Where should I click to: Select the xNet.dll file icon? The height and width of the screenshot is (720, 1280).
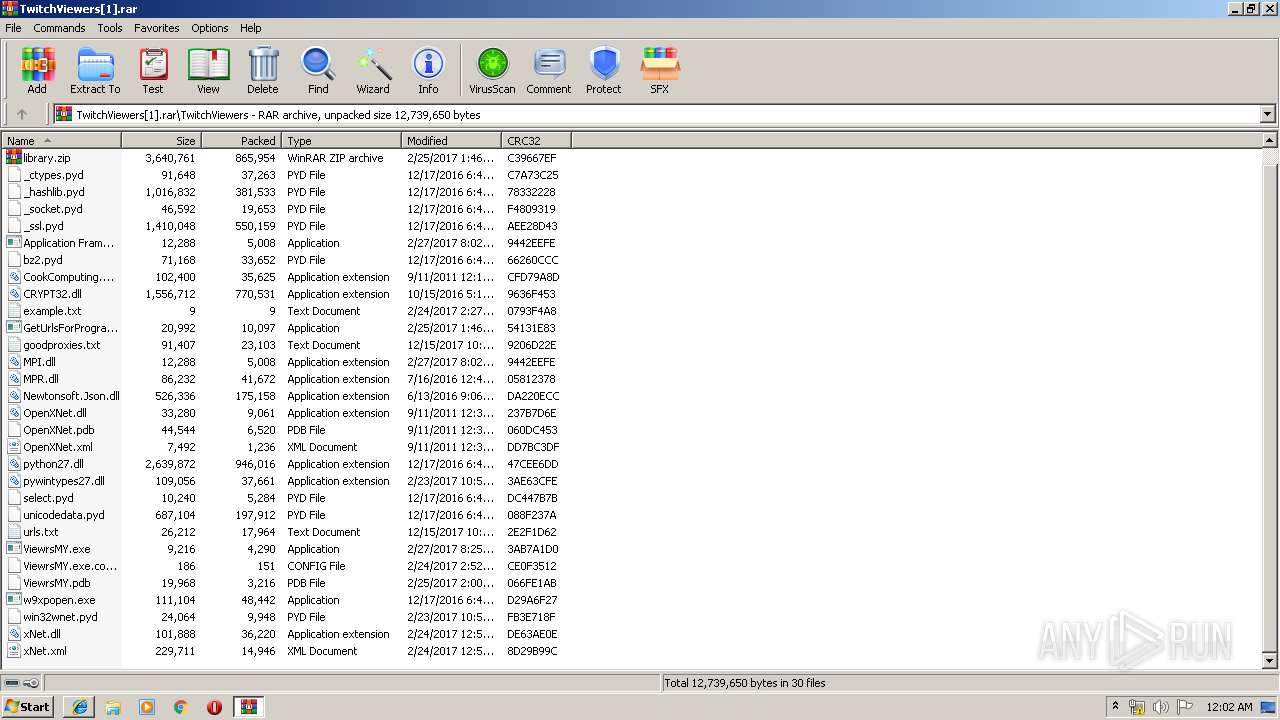point(14,634)
